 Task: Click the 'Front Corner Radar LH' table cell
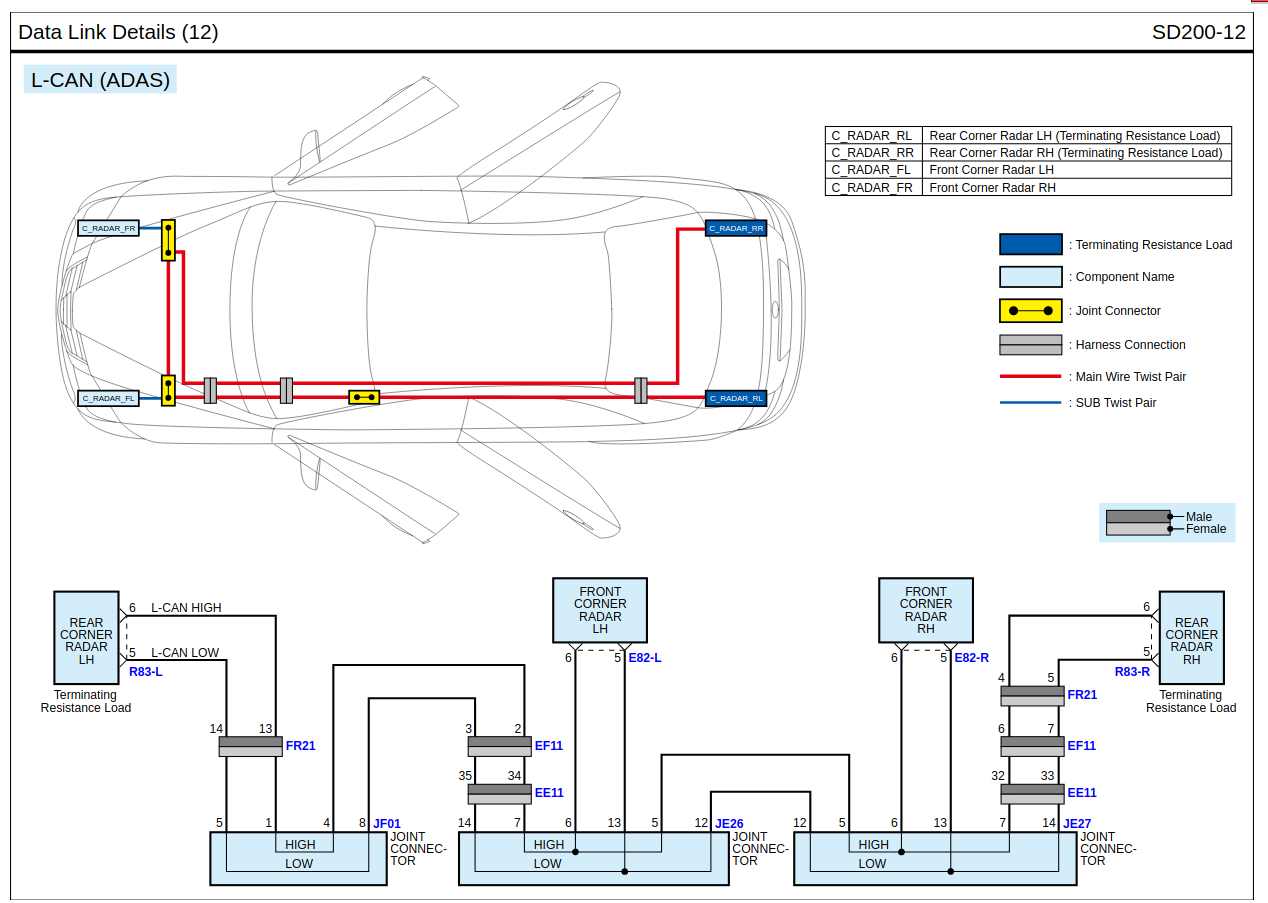[x=1076, y=170]
